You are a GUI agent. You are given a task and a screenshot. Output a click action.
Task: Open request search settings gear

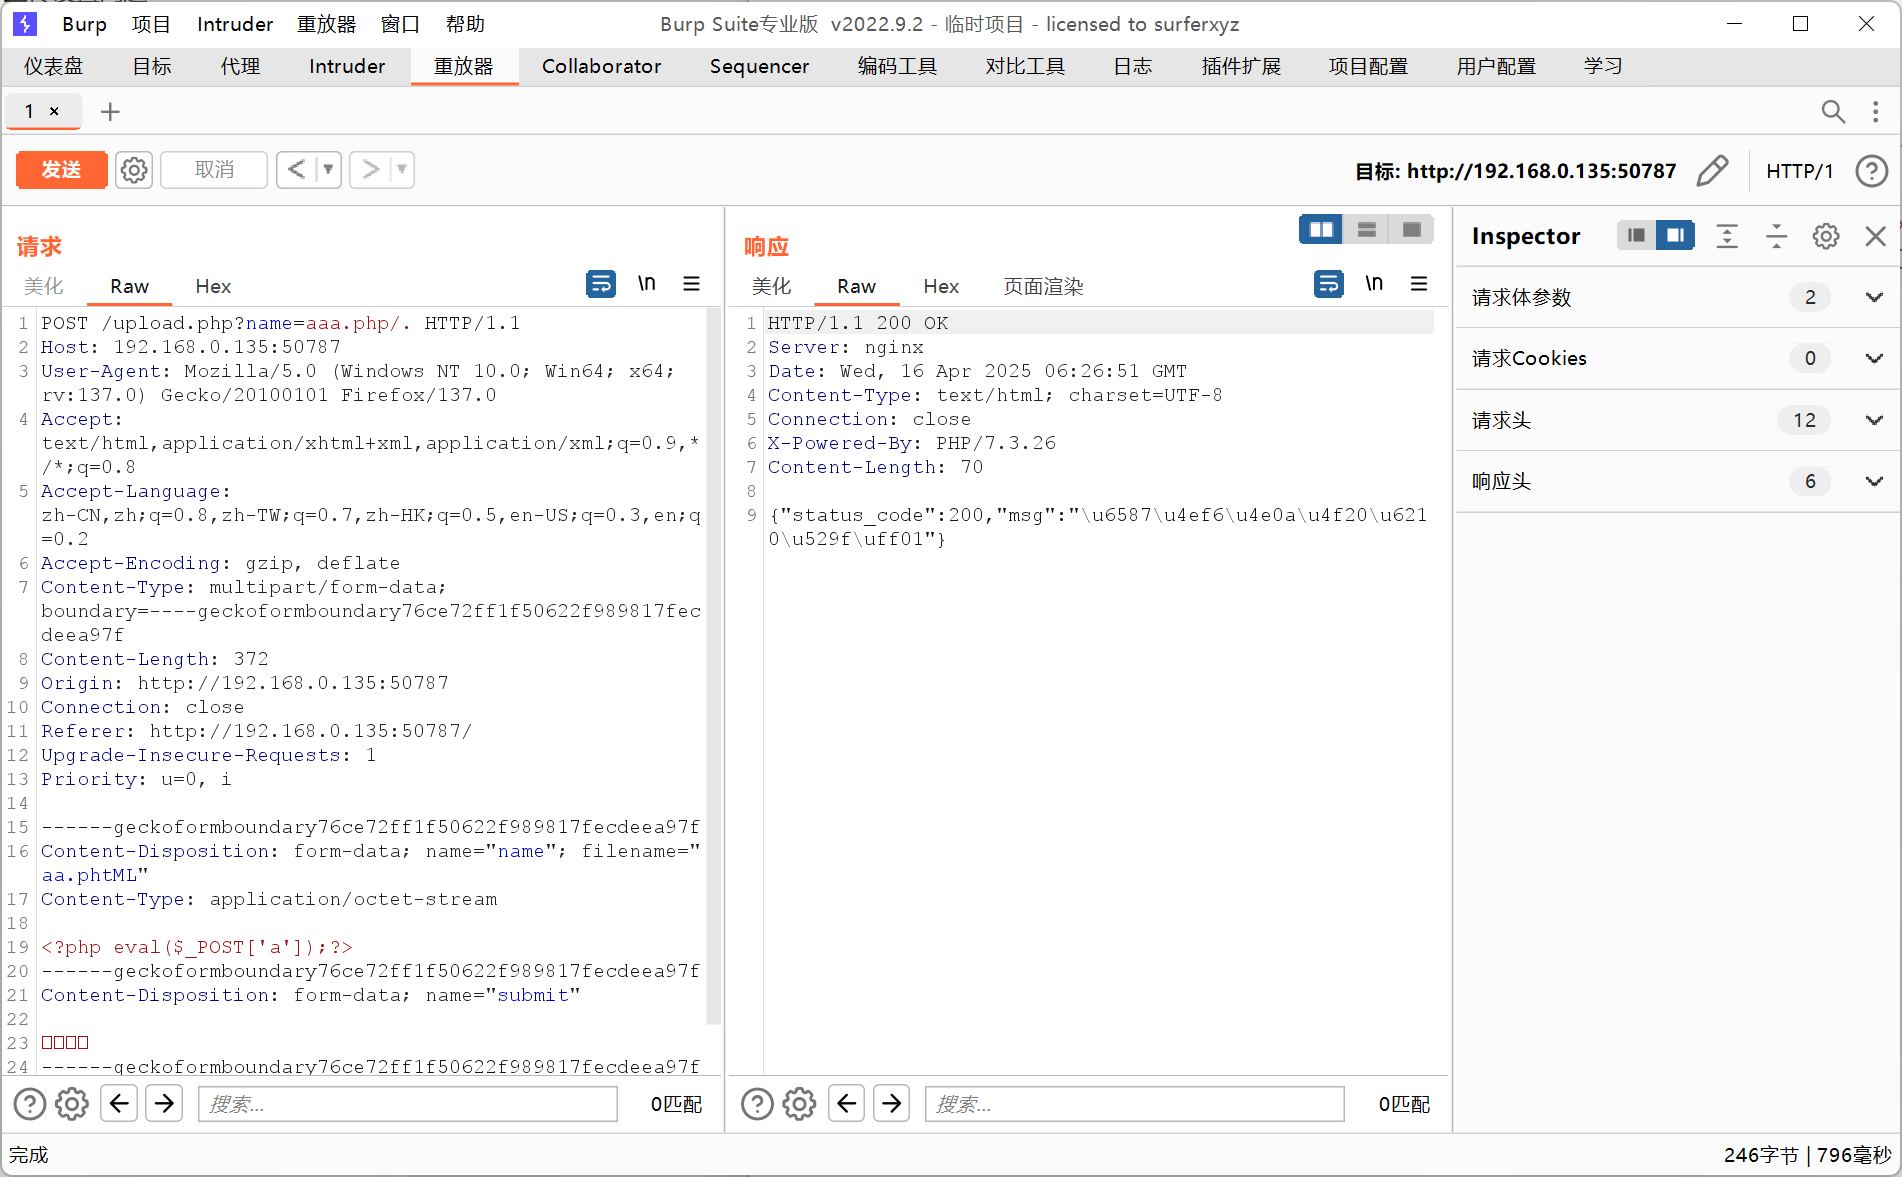click(x=72, y=1104)
